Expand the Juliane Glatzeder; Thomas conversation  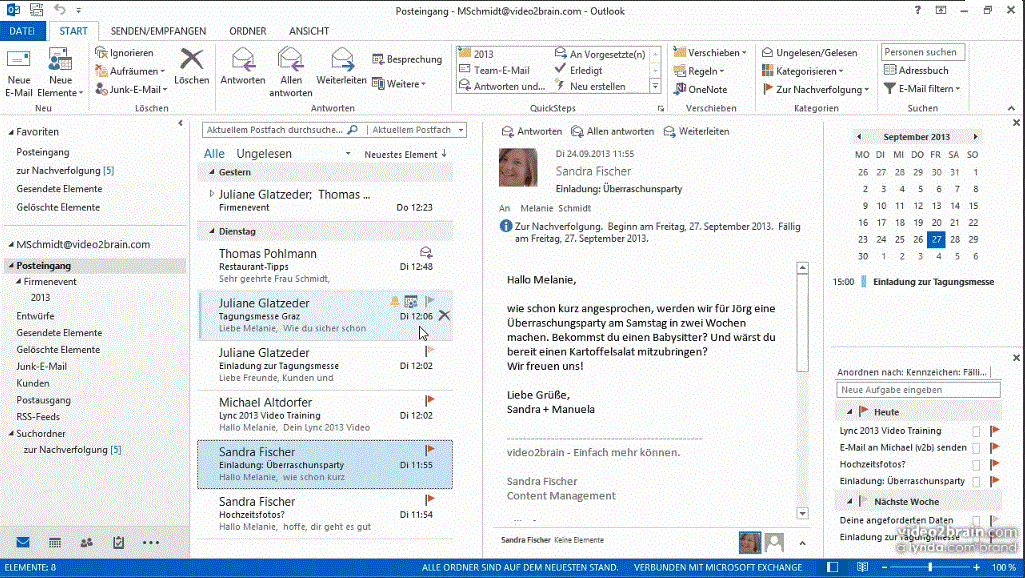[211, 194]
